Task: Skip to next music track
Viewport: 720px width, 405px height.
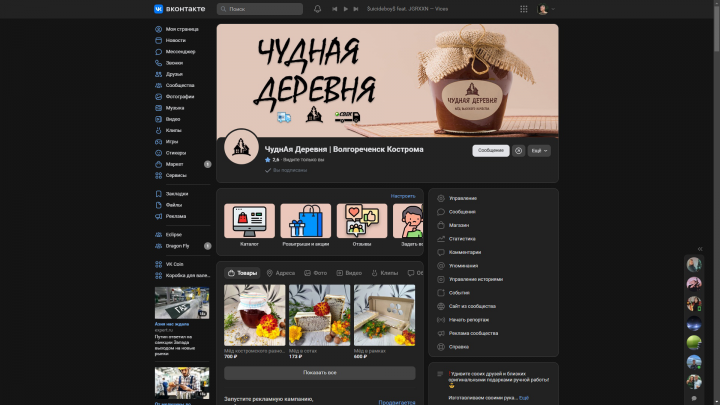Action: 356,9
